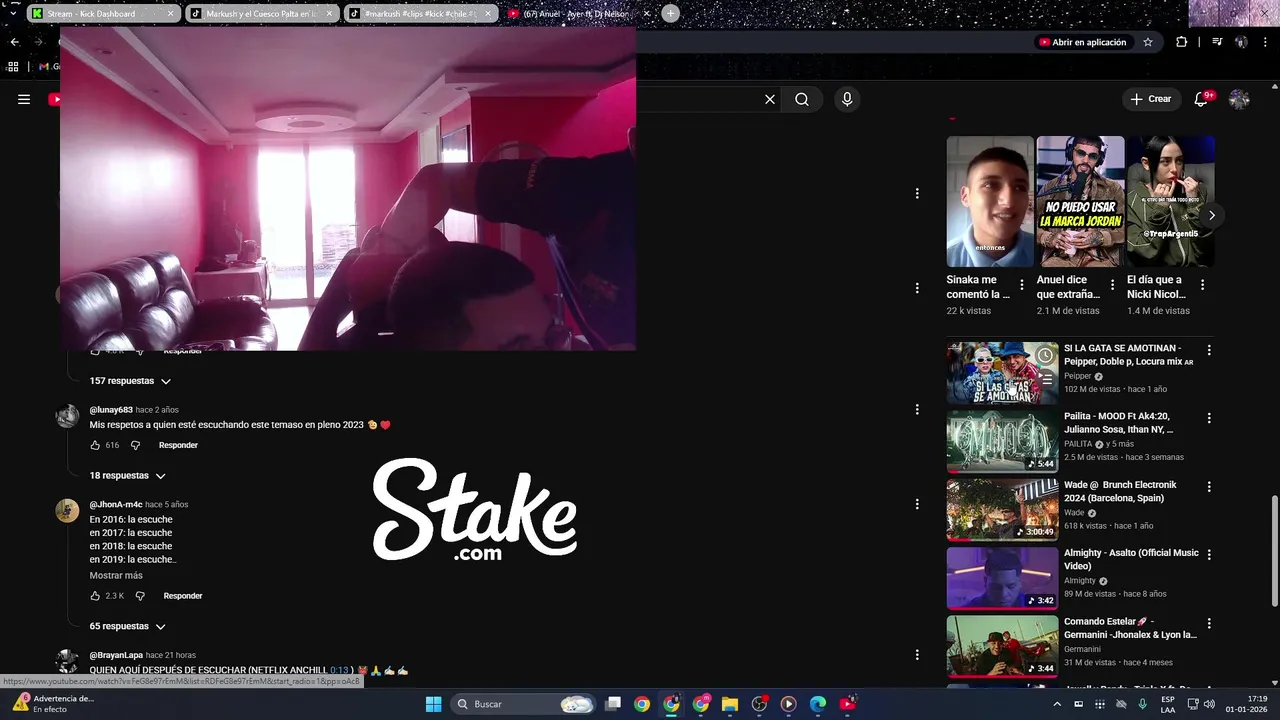Click the Crear button
The image size is (1280, 720).
coord(1150,99)
